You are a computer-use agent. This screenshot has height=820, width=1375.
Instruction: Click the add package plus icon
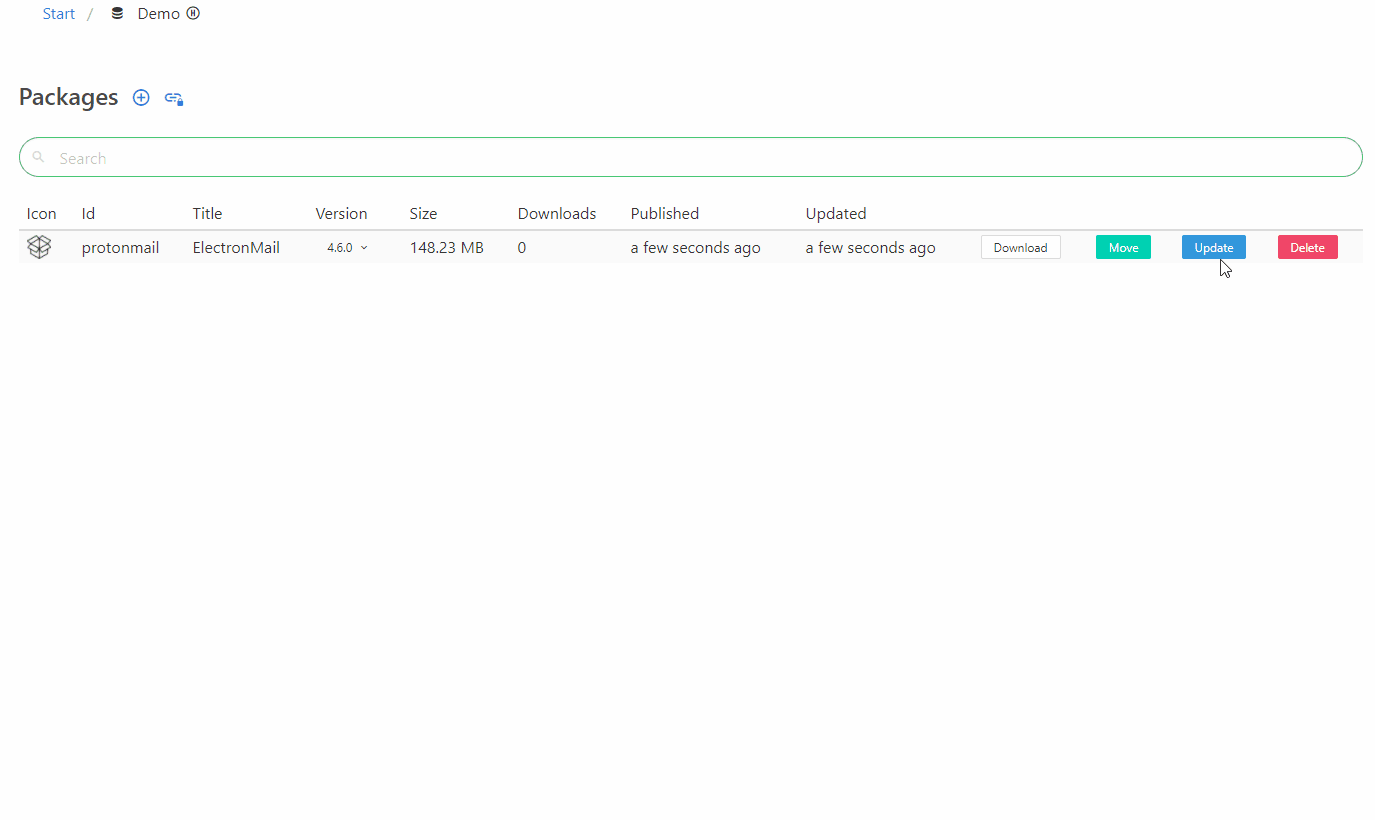pyautogui.click(x=141, y=98)
